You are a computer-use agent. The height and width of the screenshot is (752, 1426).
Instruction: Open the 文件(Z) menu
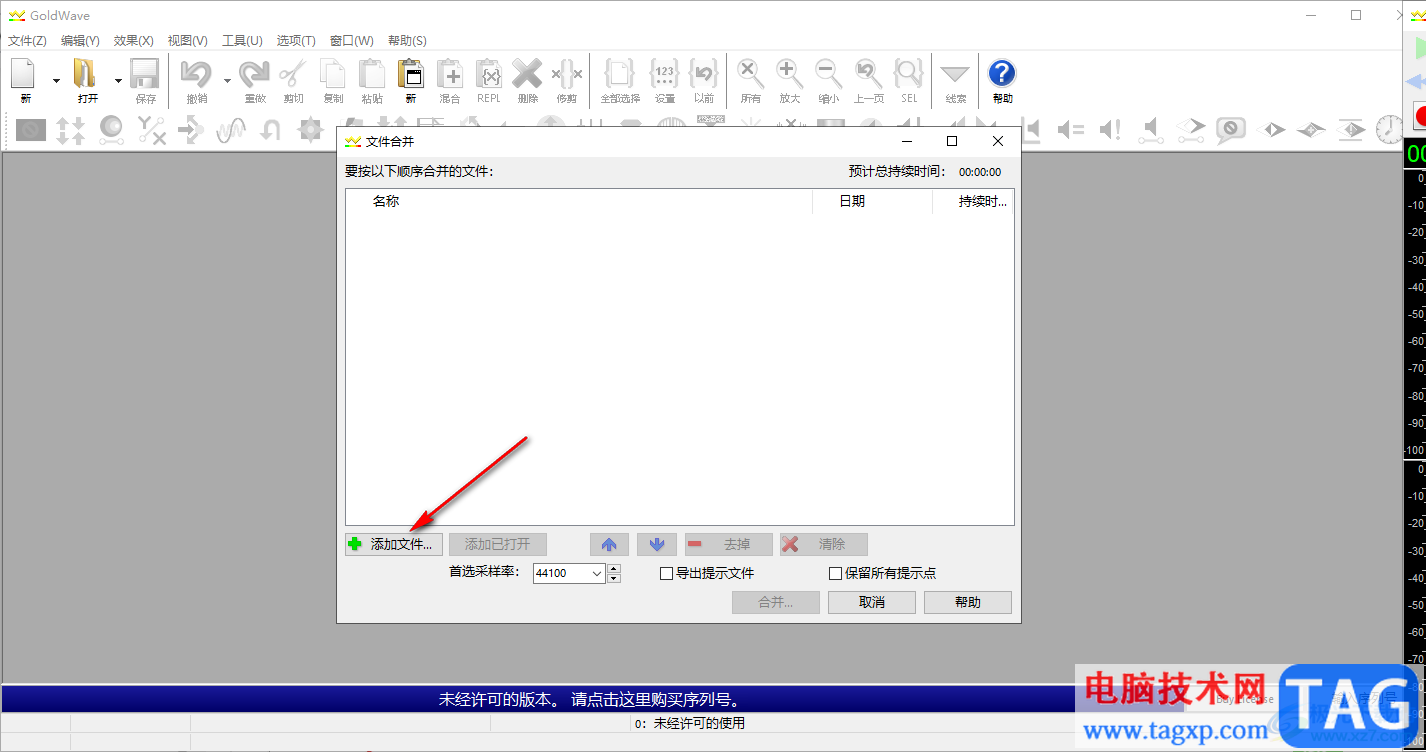coord(27,41)
